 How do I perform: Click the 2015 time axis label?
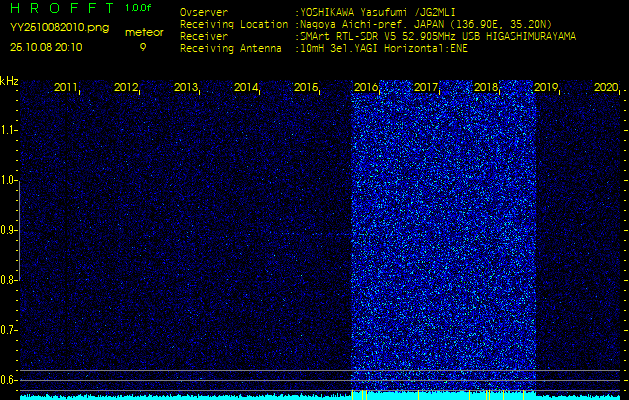[306, 87]
